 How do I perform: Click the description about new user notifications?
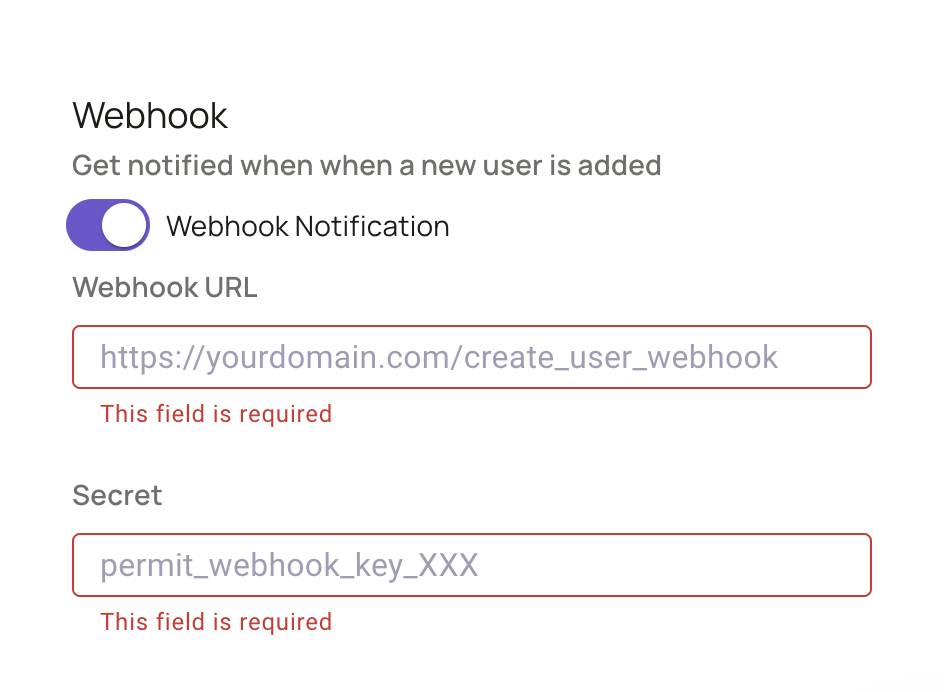point(367,165)
